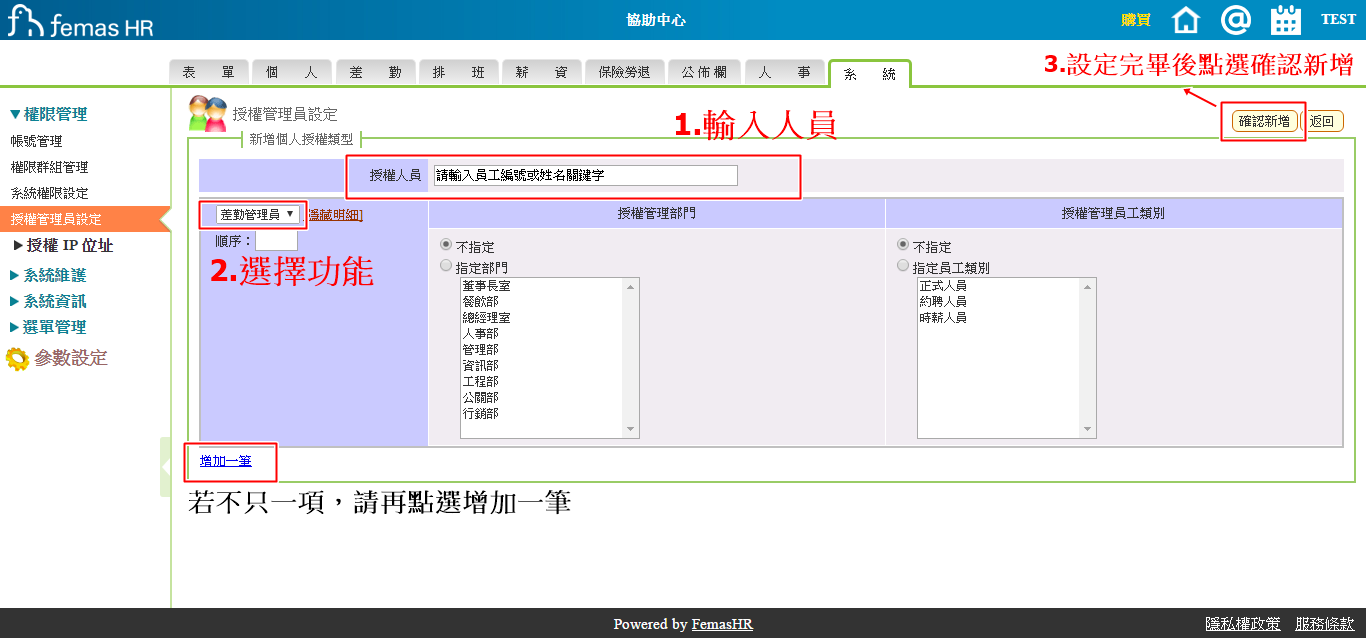Click the 確認新增 button
Image resolution: width=1366 pixels, height=638 pixels.
tap(1264, 121)
